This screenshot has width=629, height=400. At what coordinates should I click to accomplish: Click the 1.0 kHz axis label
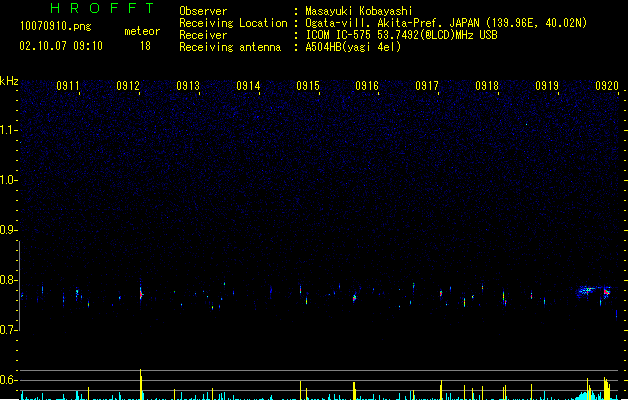8,180
